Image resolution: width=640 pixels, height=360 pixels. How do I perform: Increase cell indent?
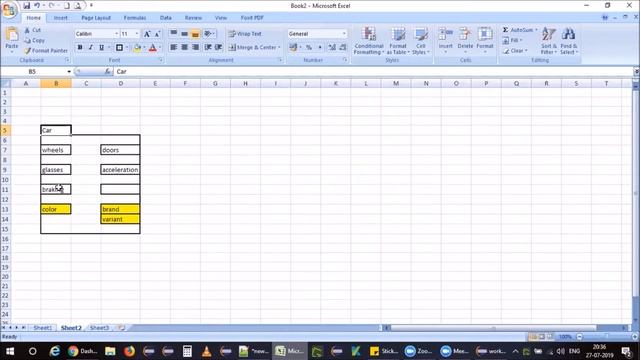click(219, 47)
